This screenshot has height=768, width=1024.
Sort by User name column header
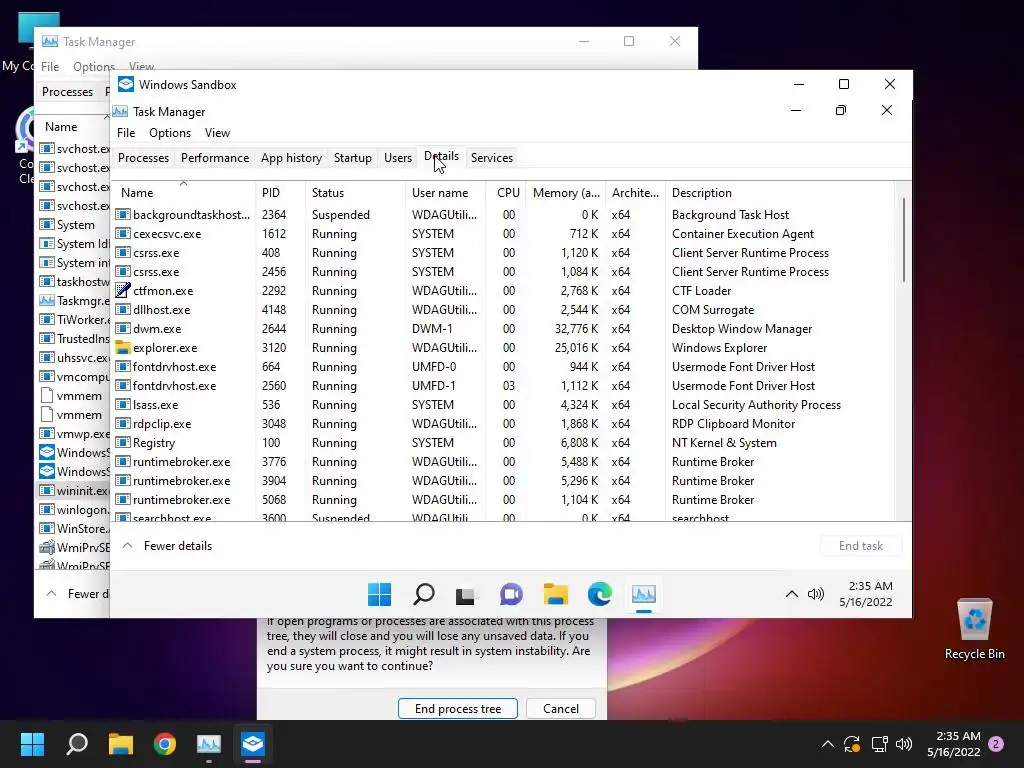click(x=445, y=193)
